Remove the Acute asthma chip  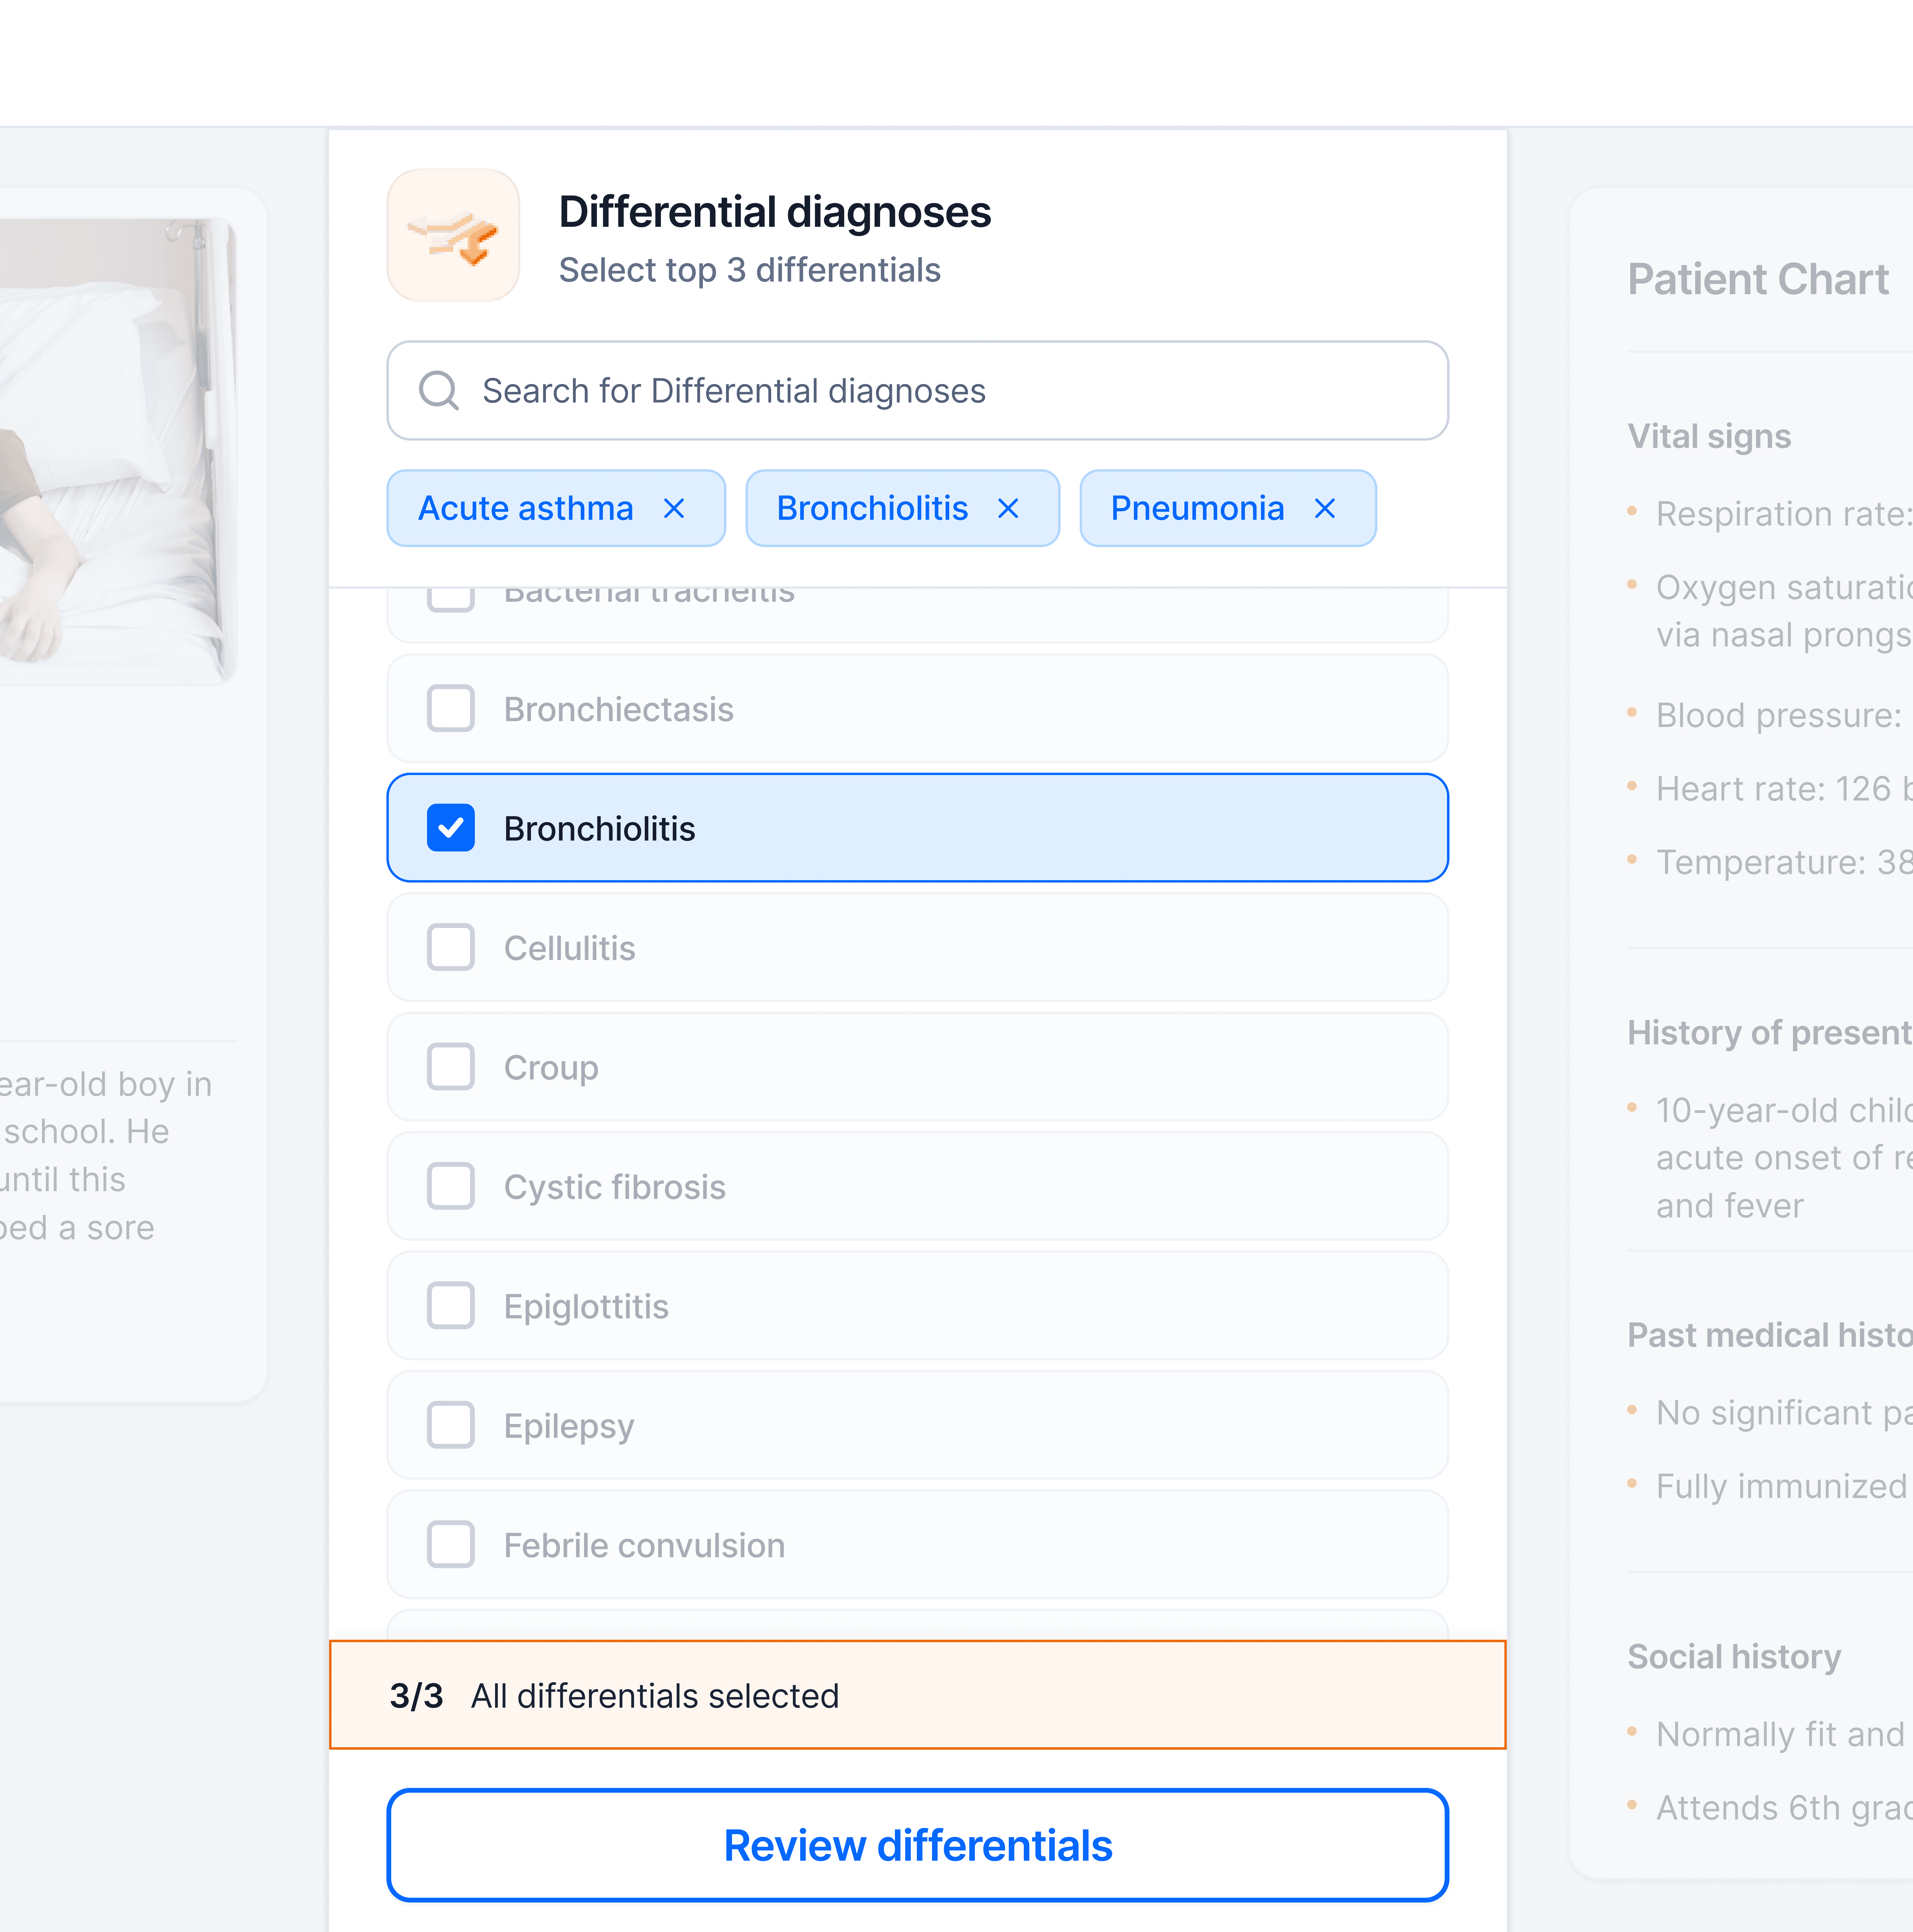click(x=674, y=509)
